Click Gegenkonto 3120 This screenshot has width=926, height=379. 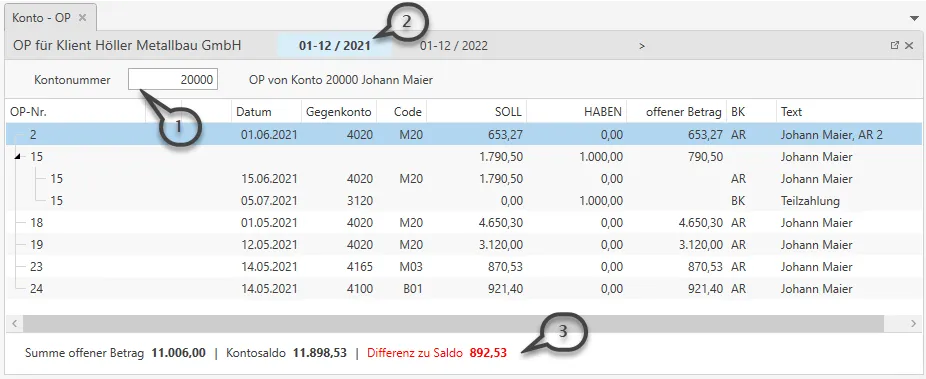click(361, 201)
